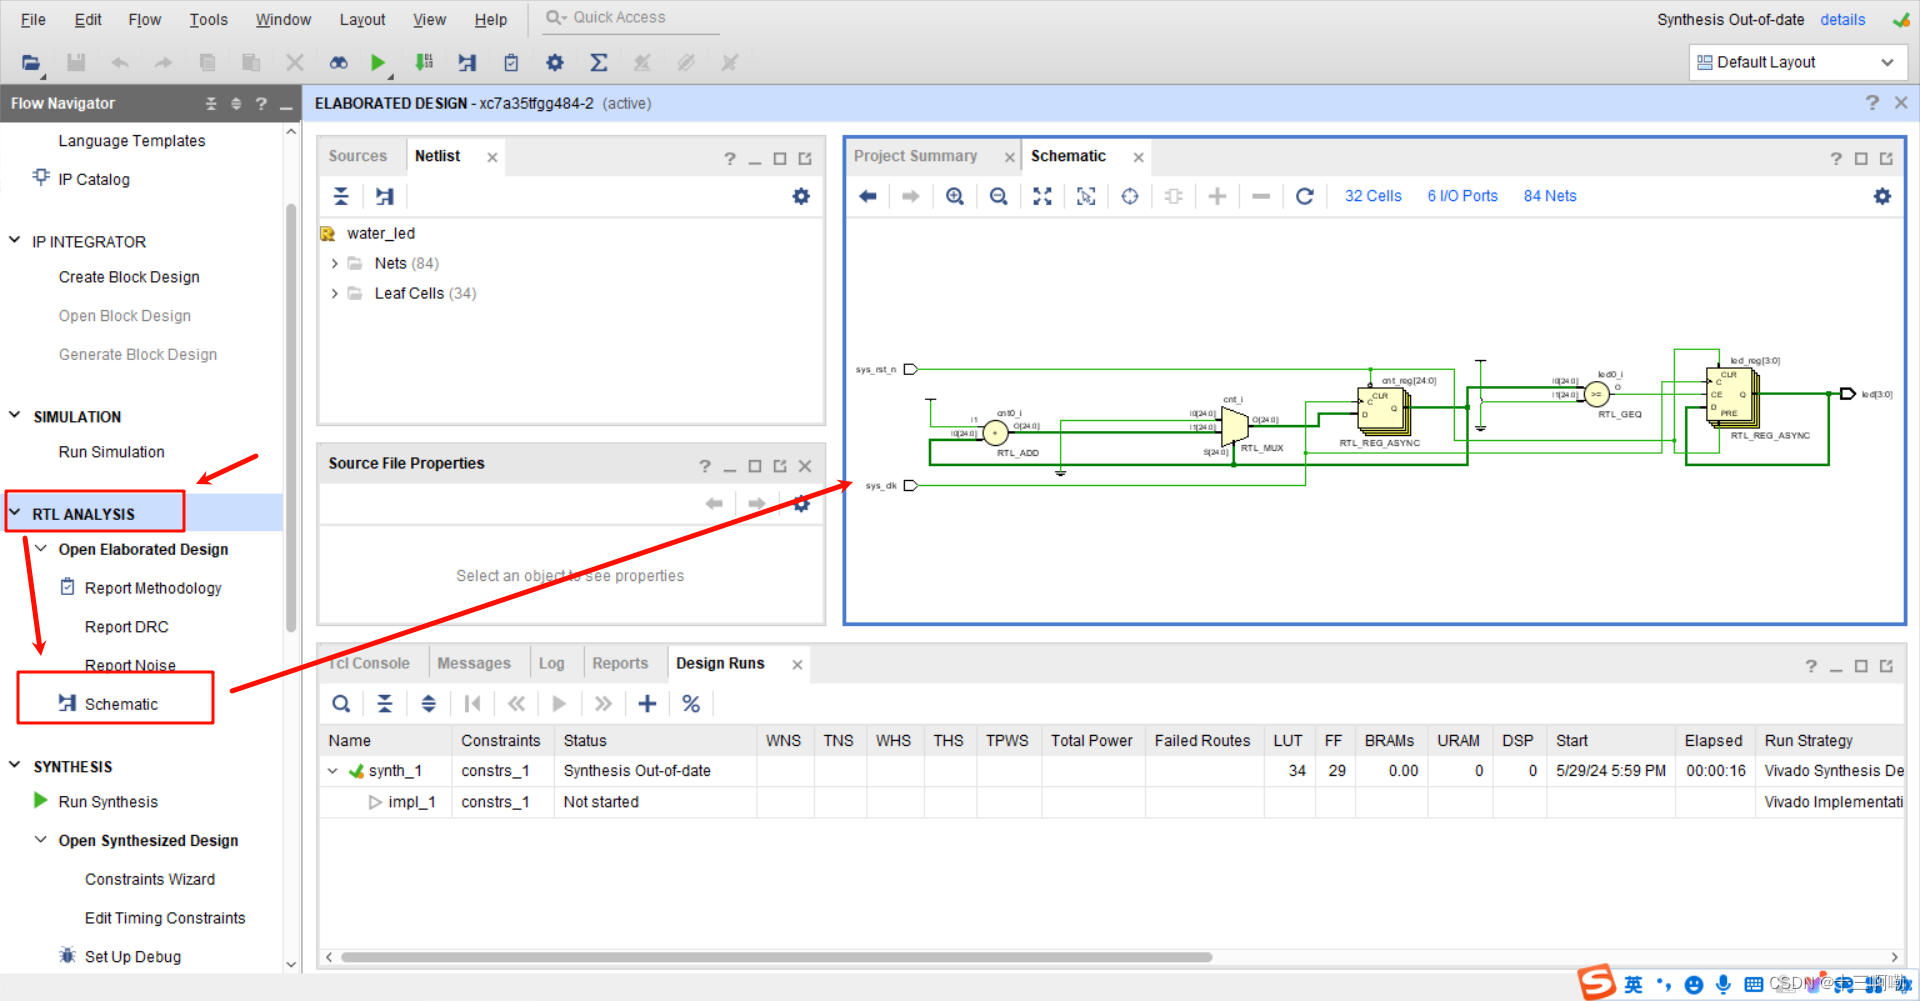The image size is (1920, 1001).
Task: Click the select area icon in Schematic
Action: pyautogui.click(x=1086, y=196)
